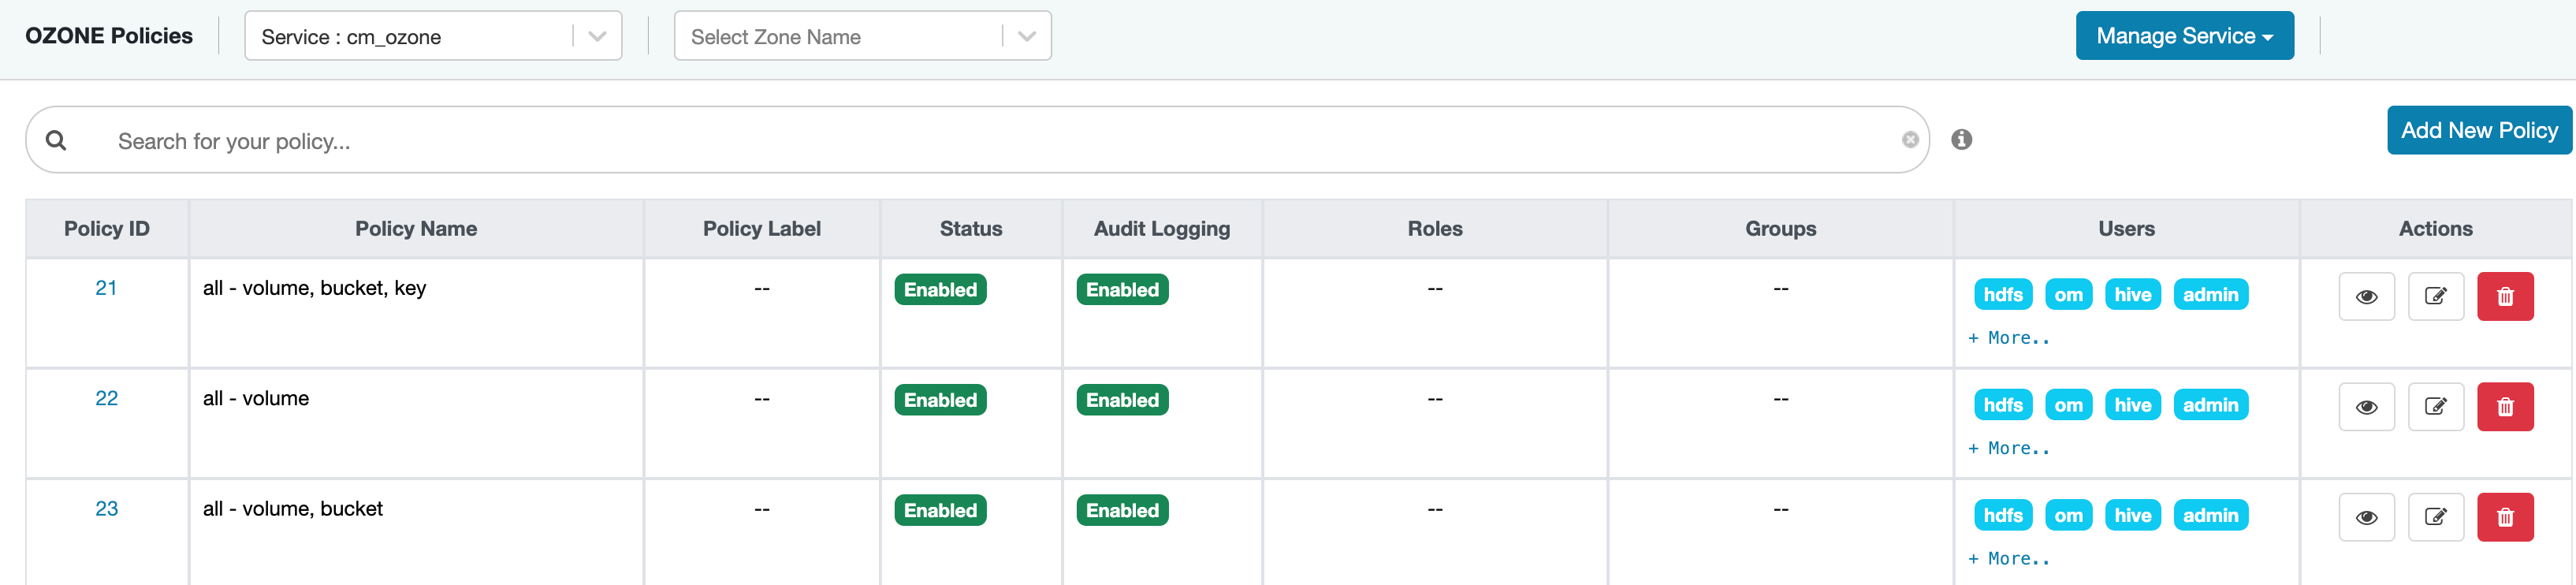Clear the policy search field
The image size is (2576, 585).
pos(1909,140)
